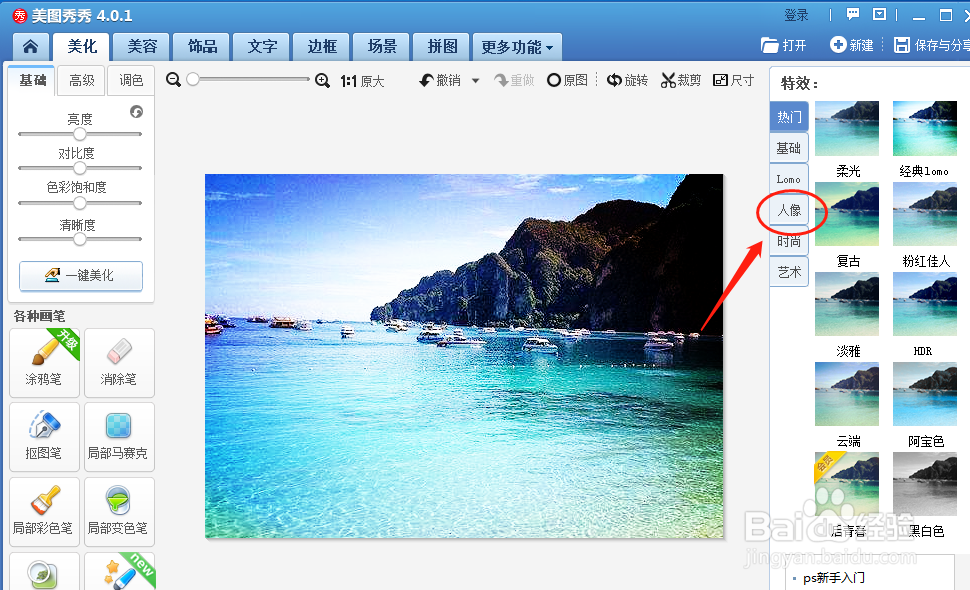Image resolution: width=970 pixels, height=590 pixels.
Task: Click the 一键美化 button
Action: pos(81,275)
